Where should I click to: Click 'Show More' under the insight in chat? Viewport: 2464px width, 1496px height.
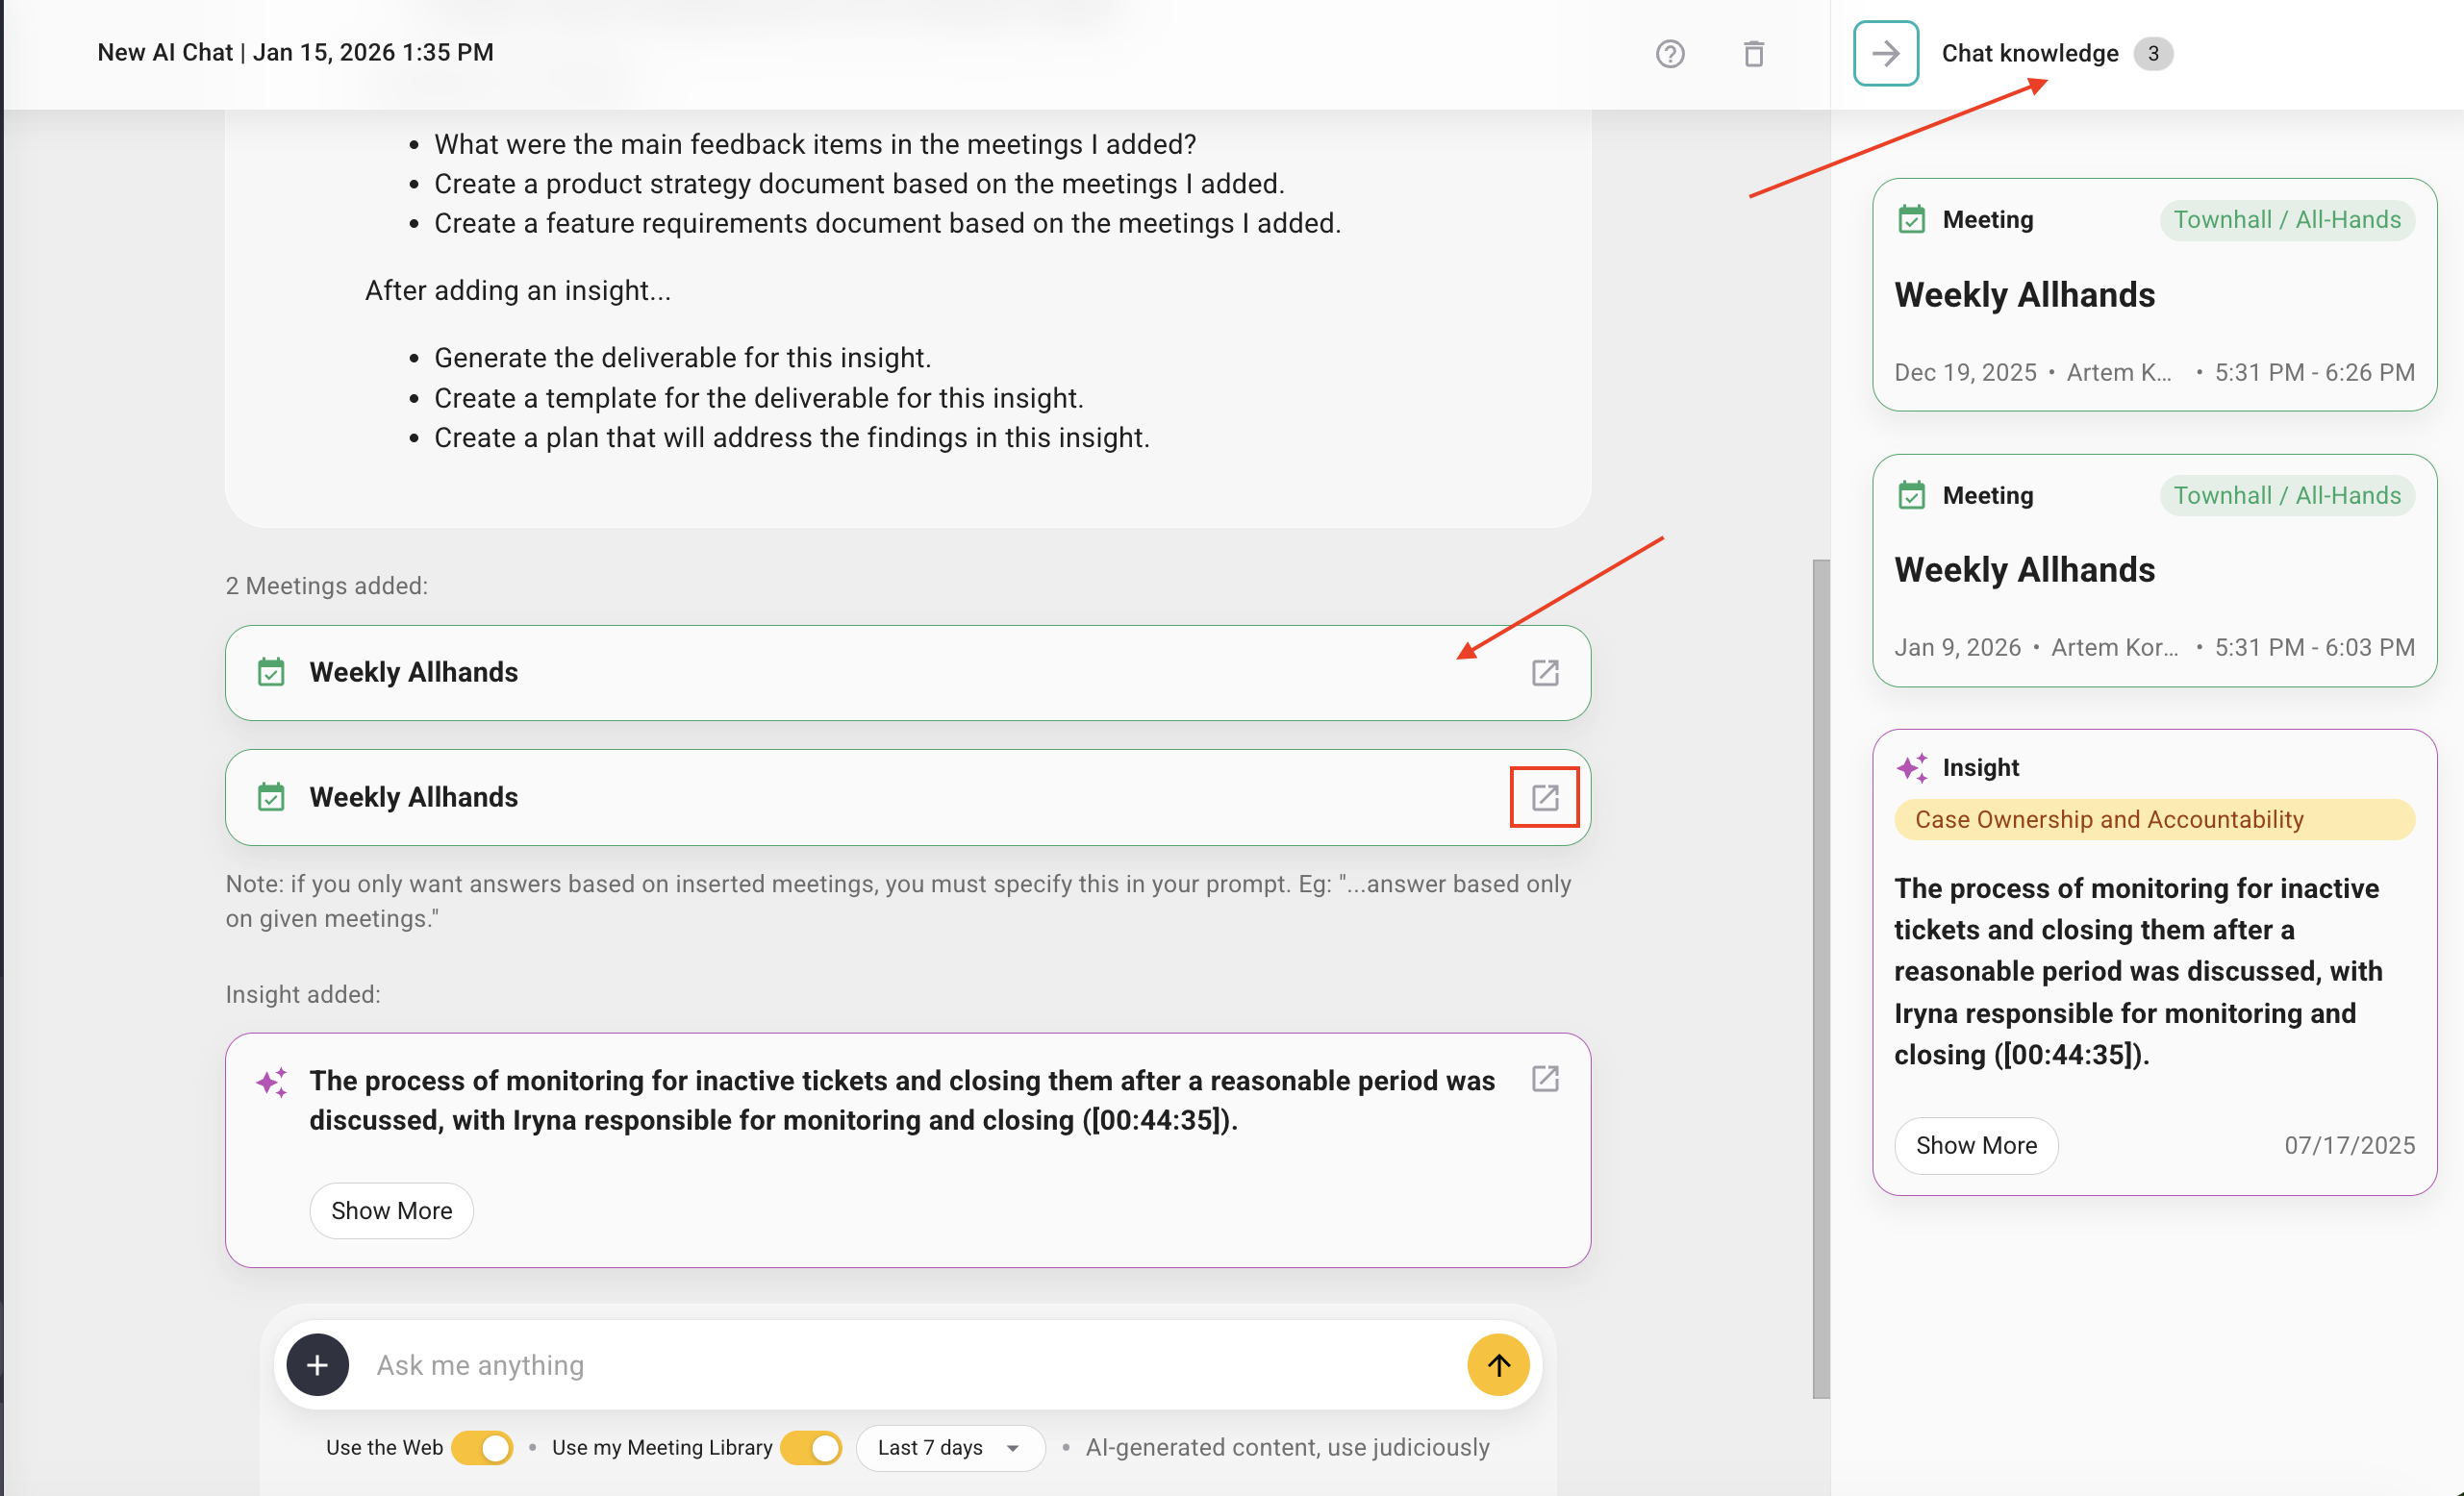pos(391,1210)
